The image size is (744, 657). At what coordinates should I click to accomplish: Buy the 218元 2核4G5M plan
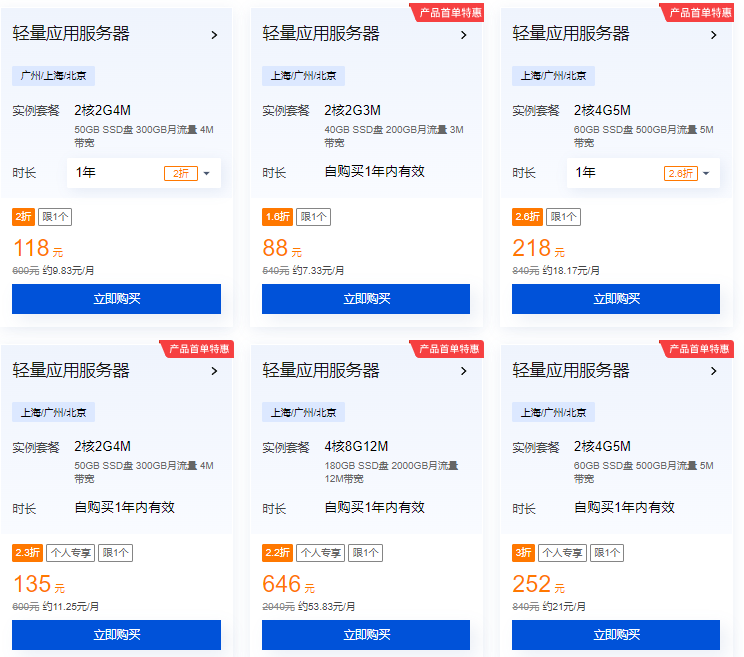tap(616, 299)
